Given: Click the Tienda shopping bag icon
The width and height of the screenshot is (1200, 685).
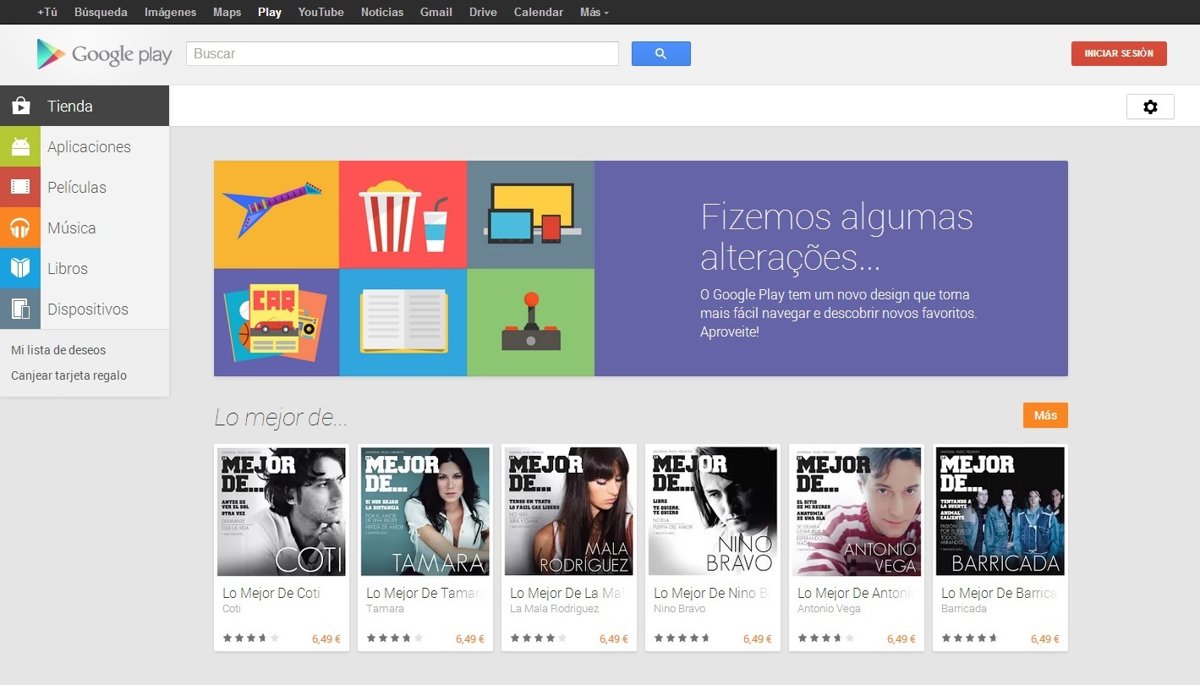Looking at the screenshot, I should [x=20, y=106].
